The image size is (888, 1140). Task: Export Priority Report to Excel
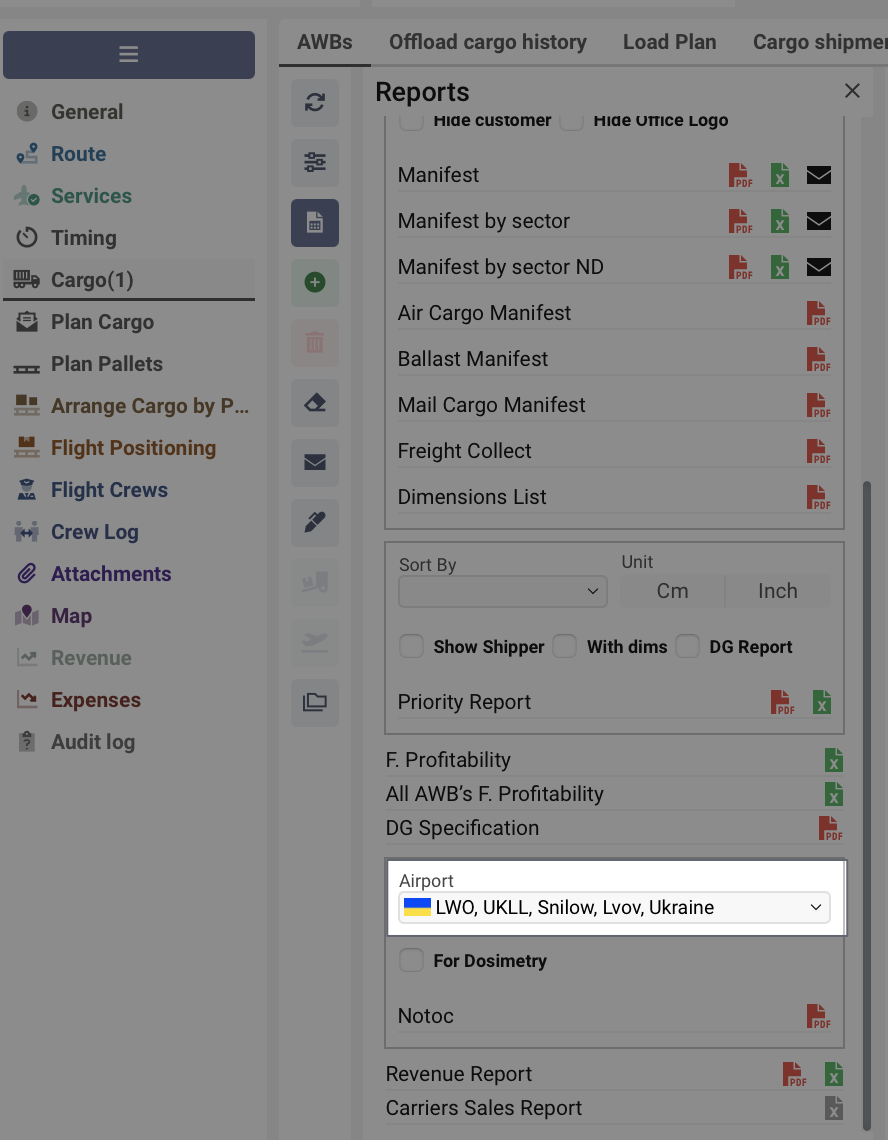click(822, 702)
